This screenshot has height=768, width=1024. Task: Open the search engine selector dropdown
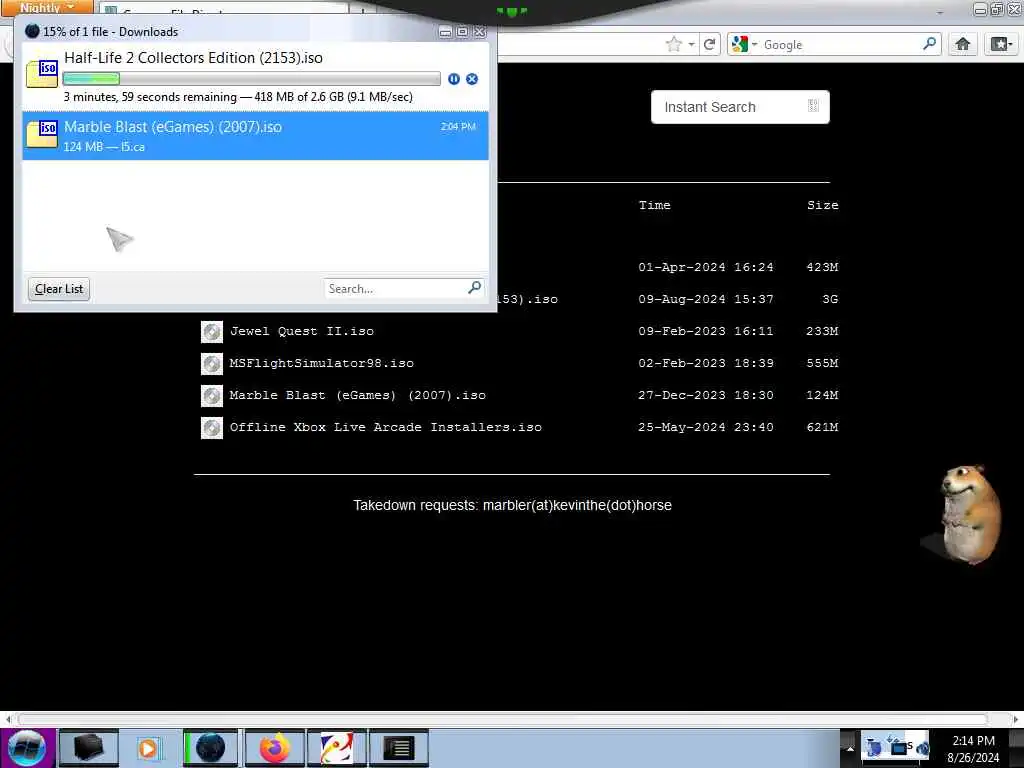click(754, 44)
